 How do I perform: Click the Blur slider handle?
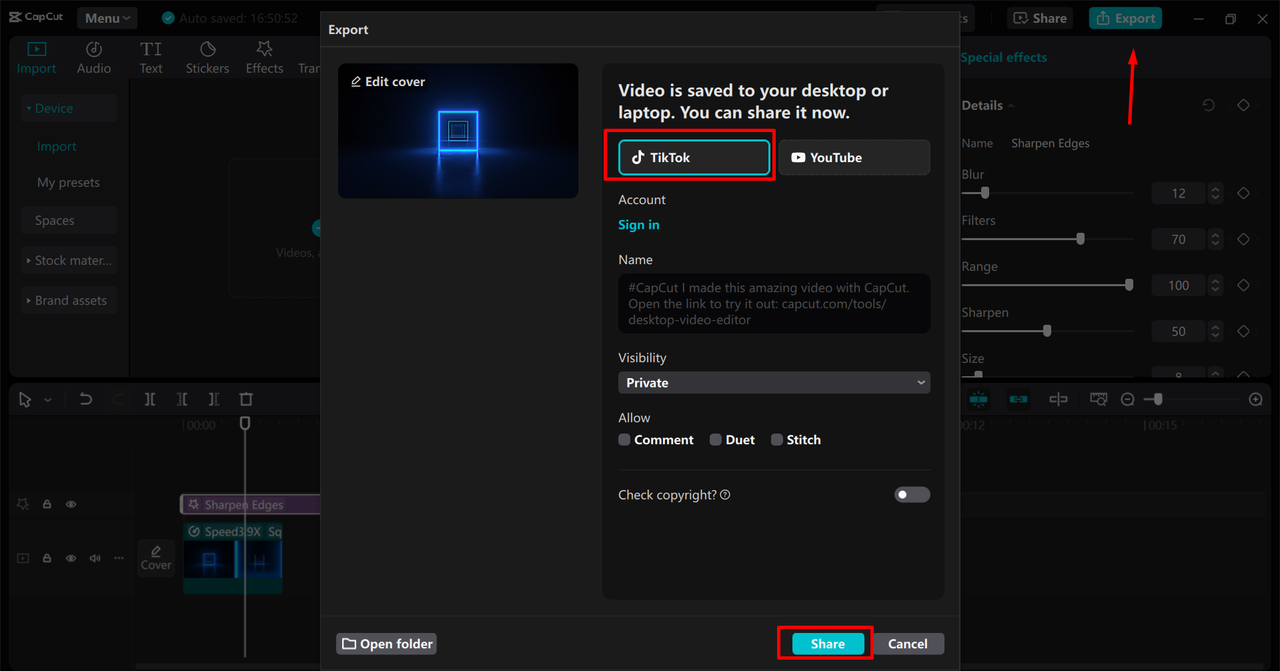point(985,193)
